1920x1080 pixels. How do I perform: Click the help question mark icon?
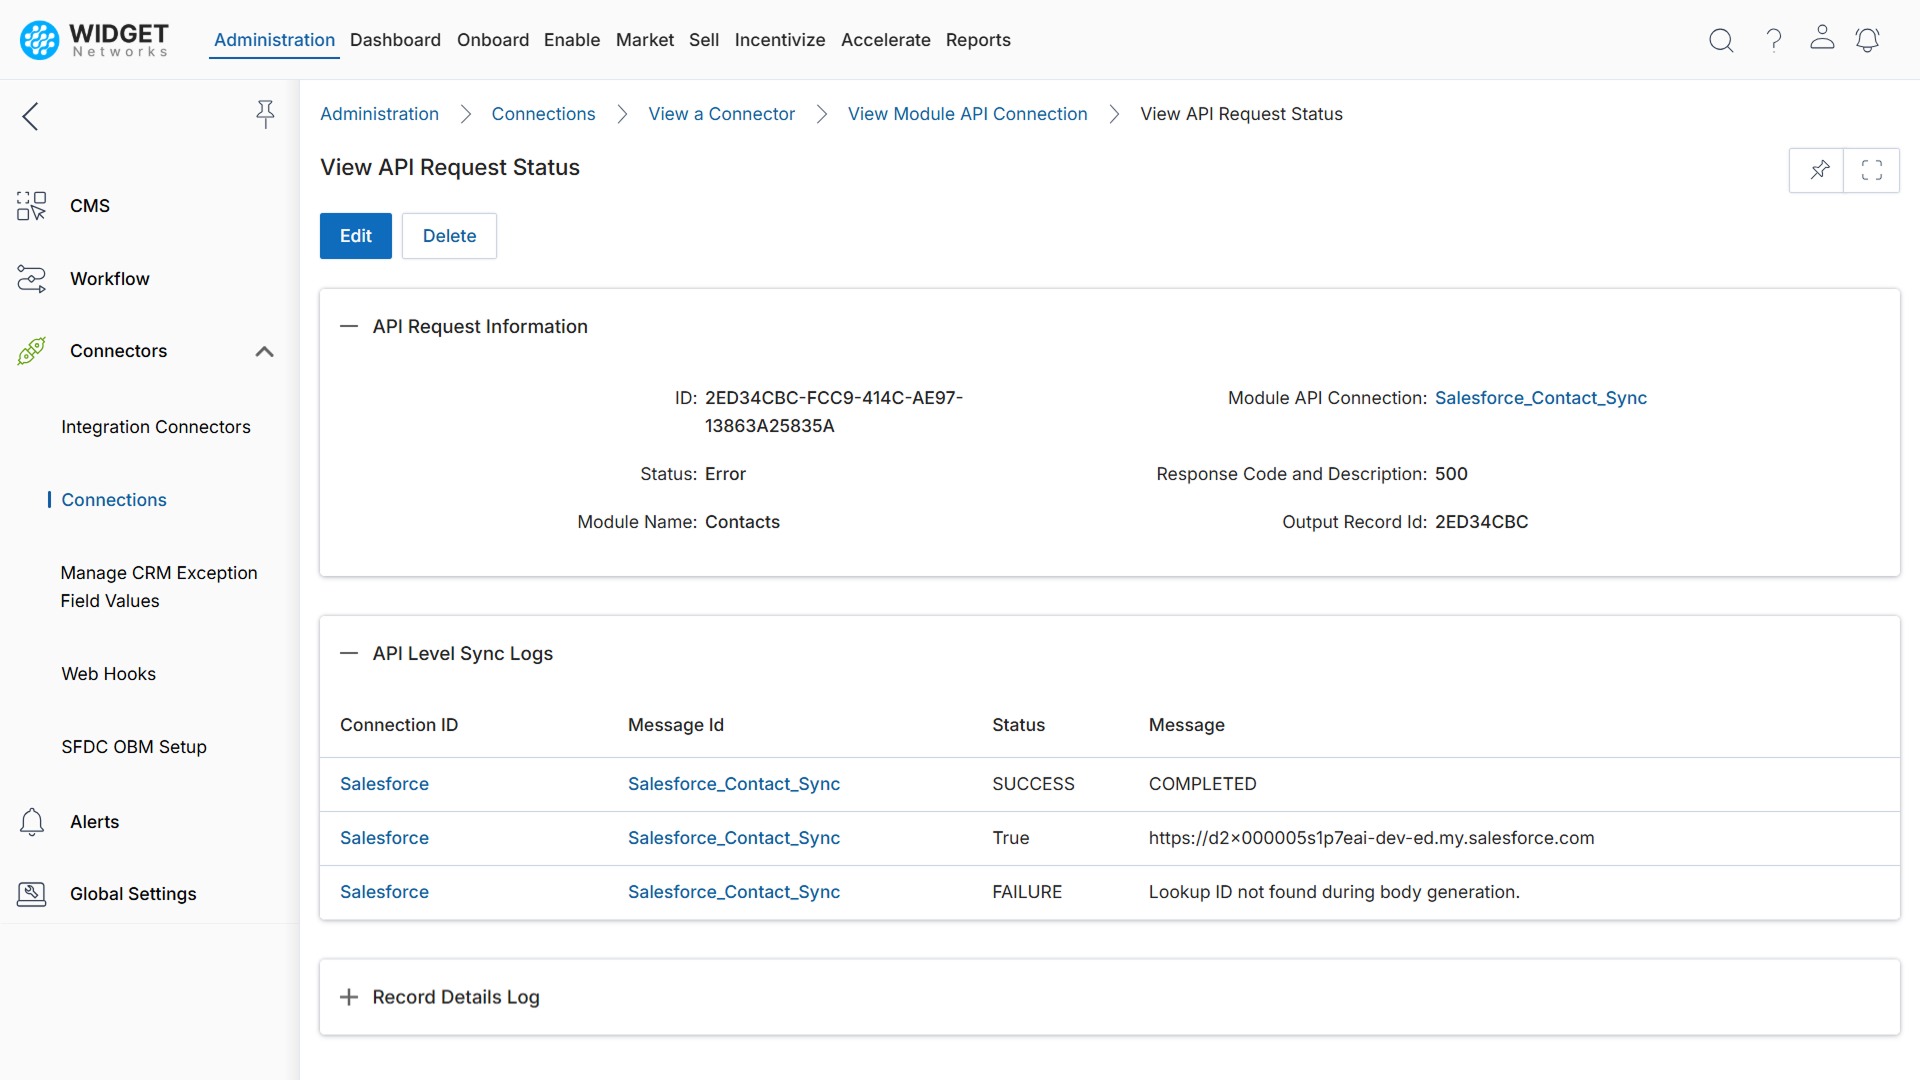pos(1773,40)
